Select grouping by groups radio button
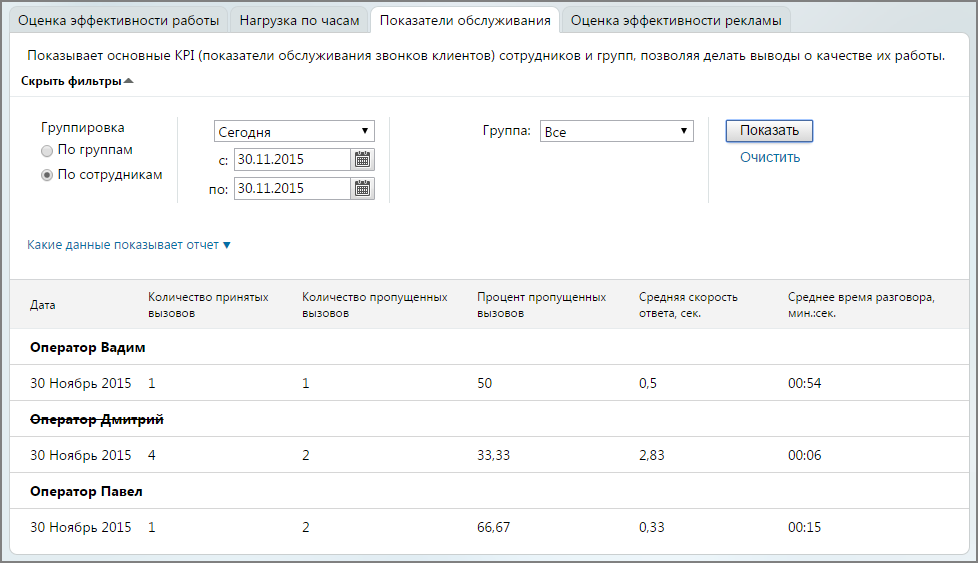The height and width of the screenshot is (563, 978). pyautogui.click(x=47, y=150)
